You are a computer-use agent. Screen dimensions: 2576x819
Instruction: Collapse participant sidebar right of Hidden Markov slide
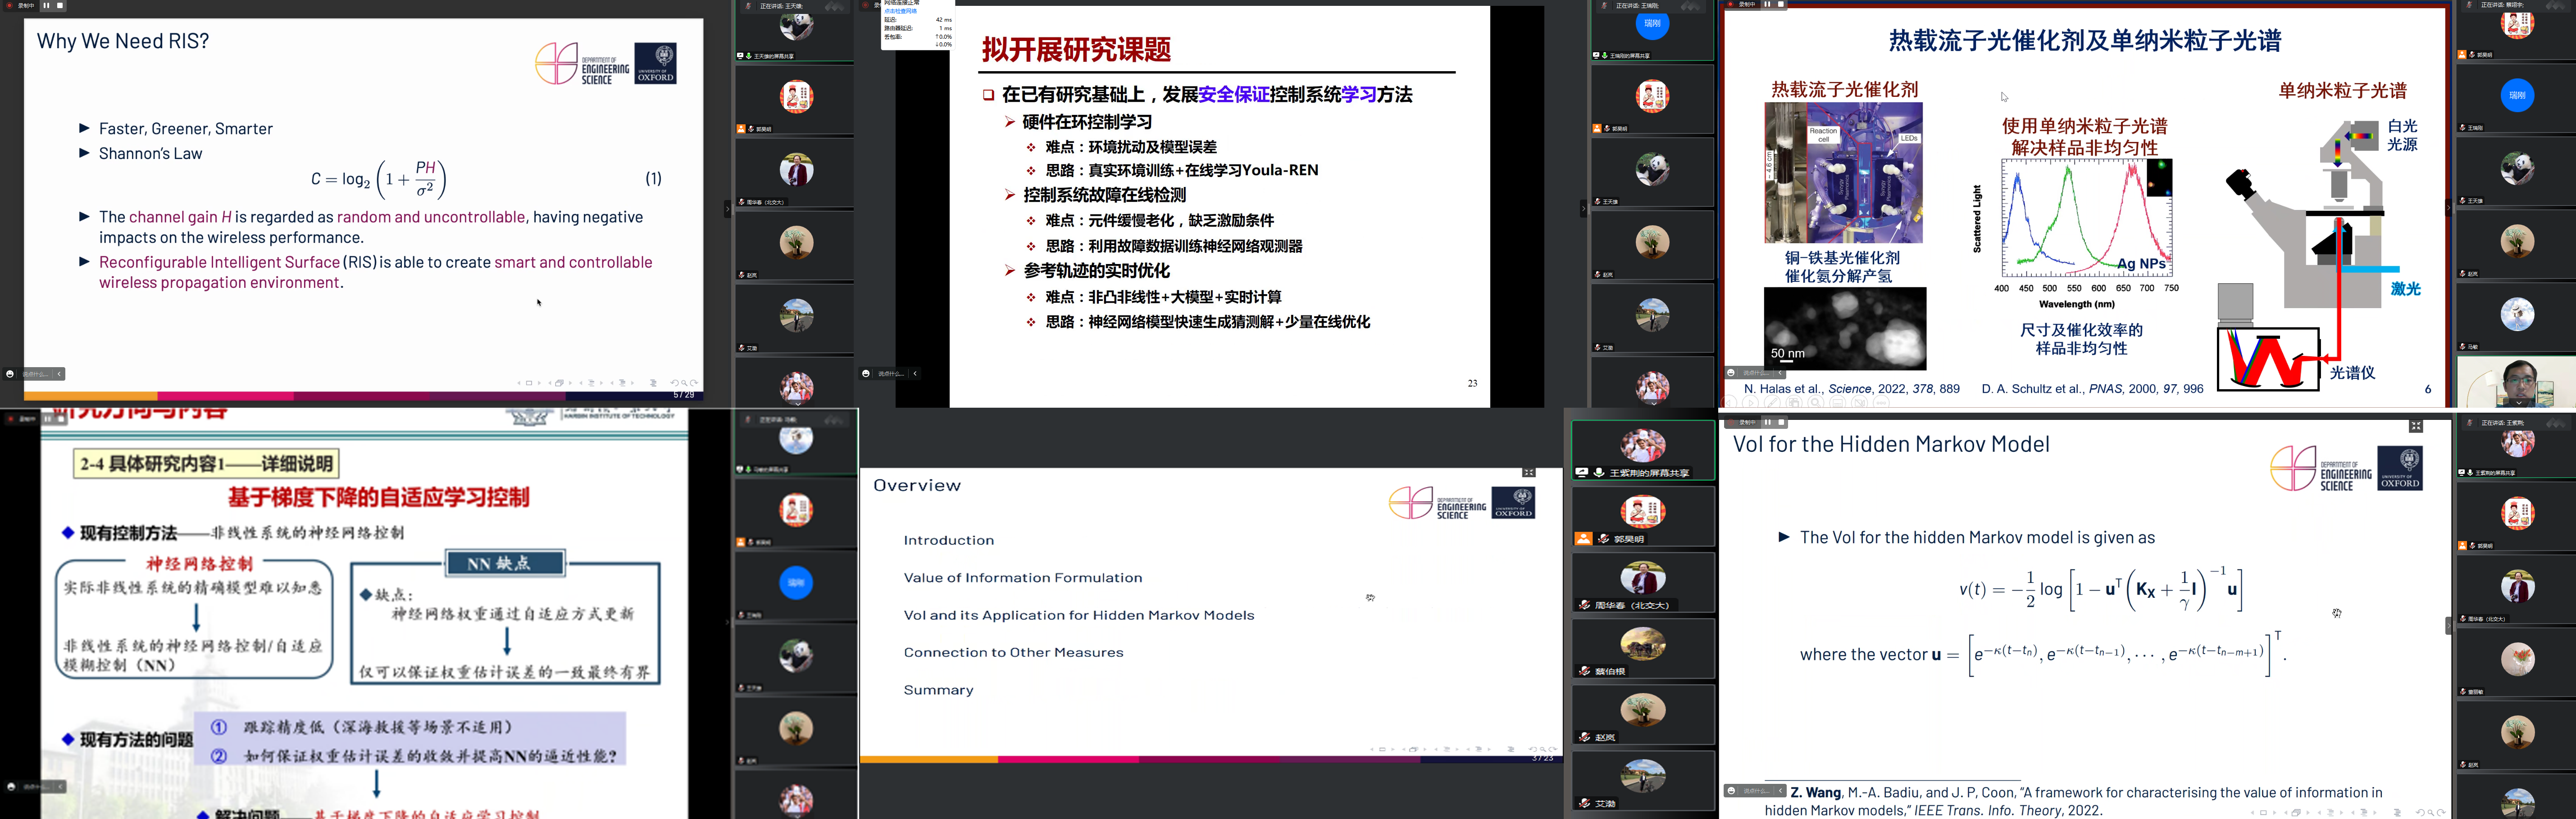[x=2448, y=626]
